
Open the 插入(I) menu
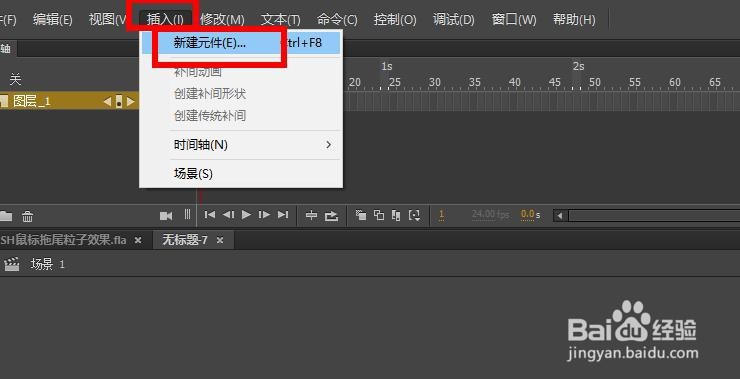(165, 20)
